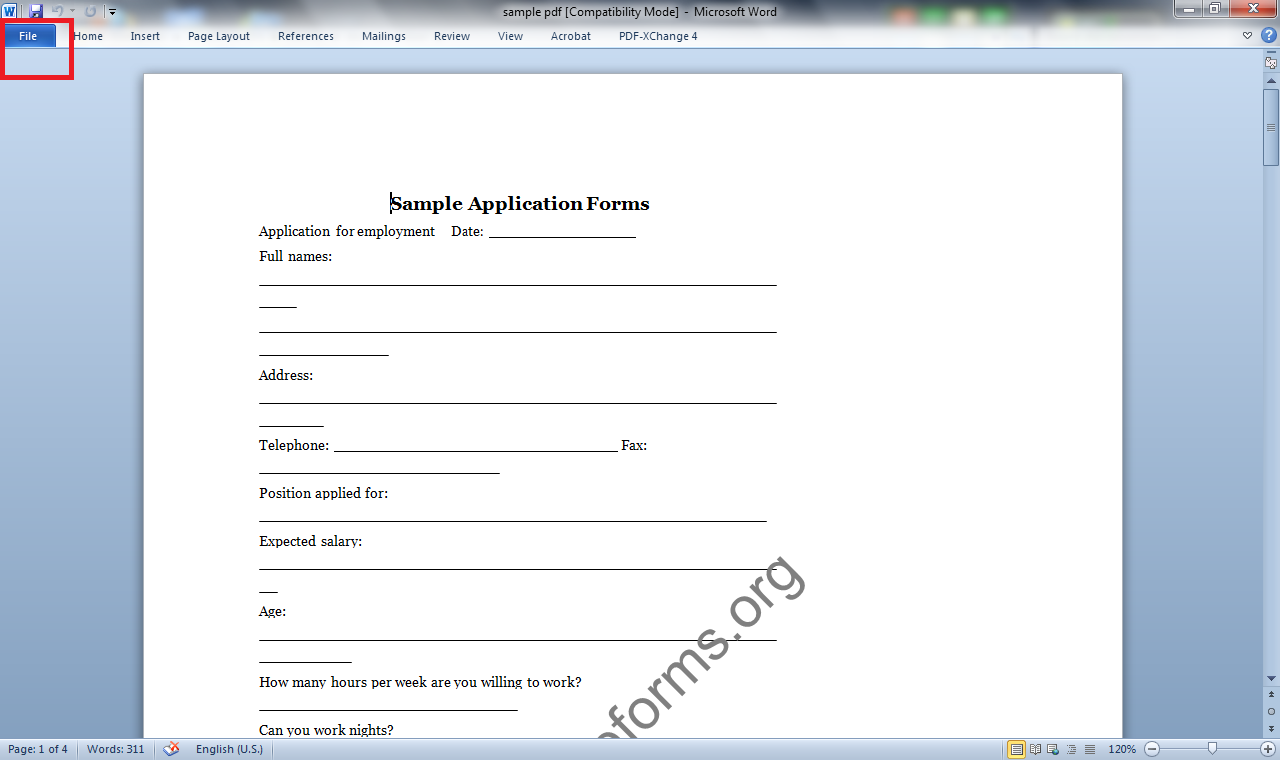Click the Undo icon
Screen dimensions: 1280x760
tap(58, 11)
